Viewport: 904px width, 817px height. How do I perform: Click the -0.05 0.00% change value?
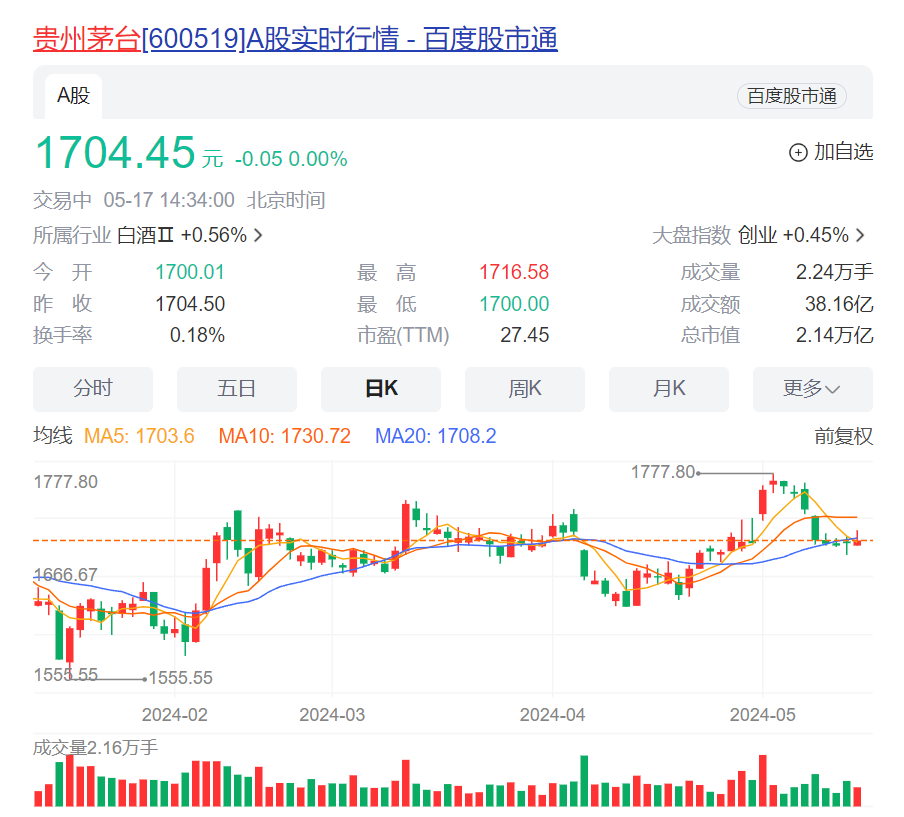(291, 159)
